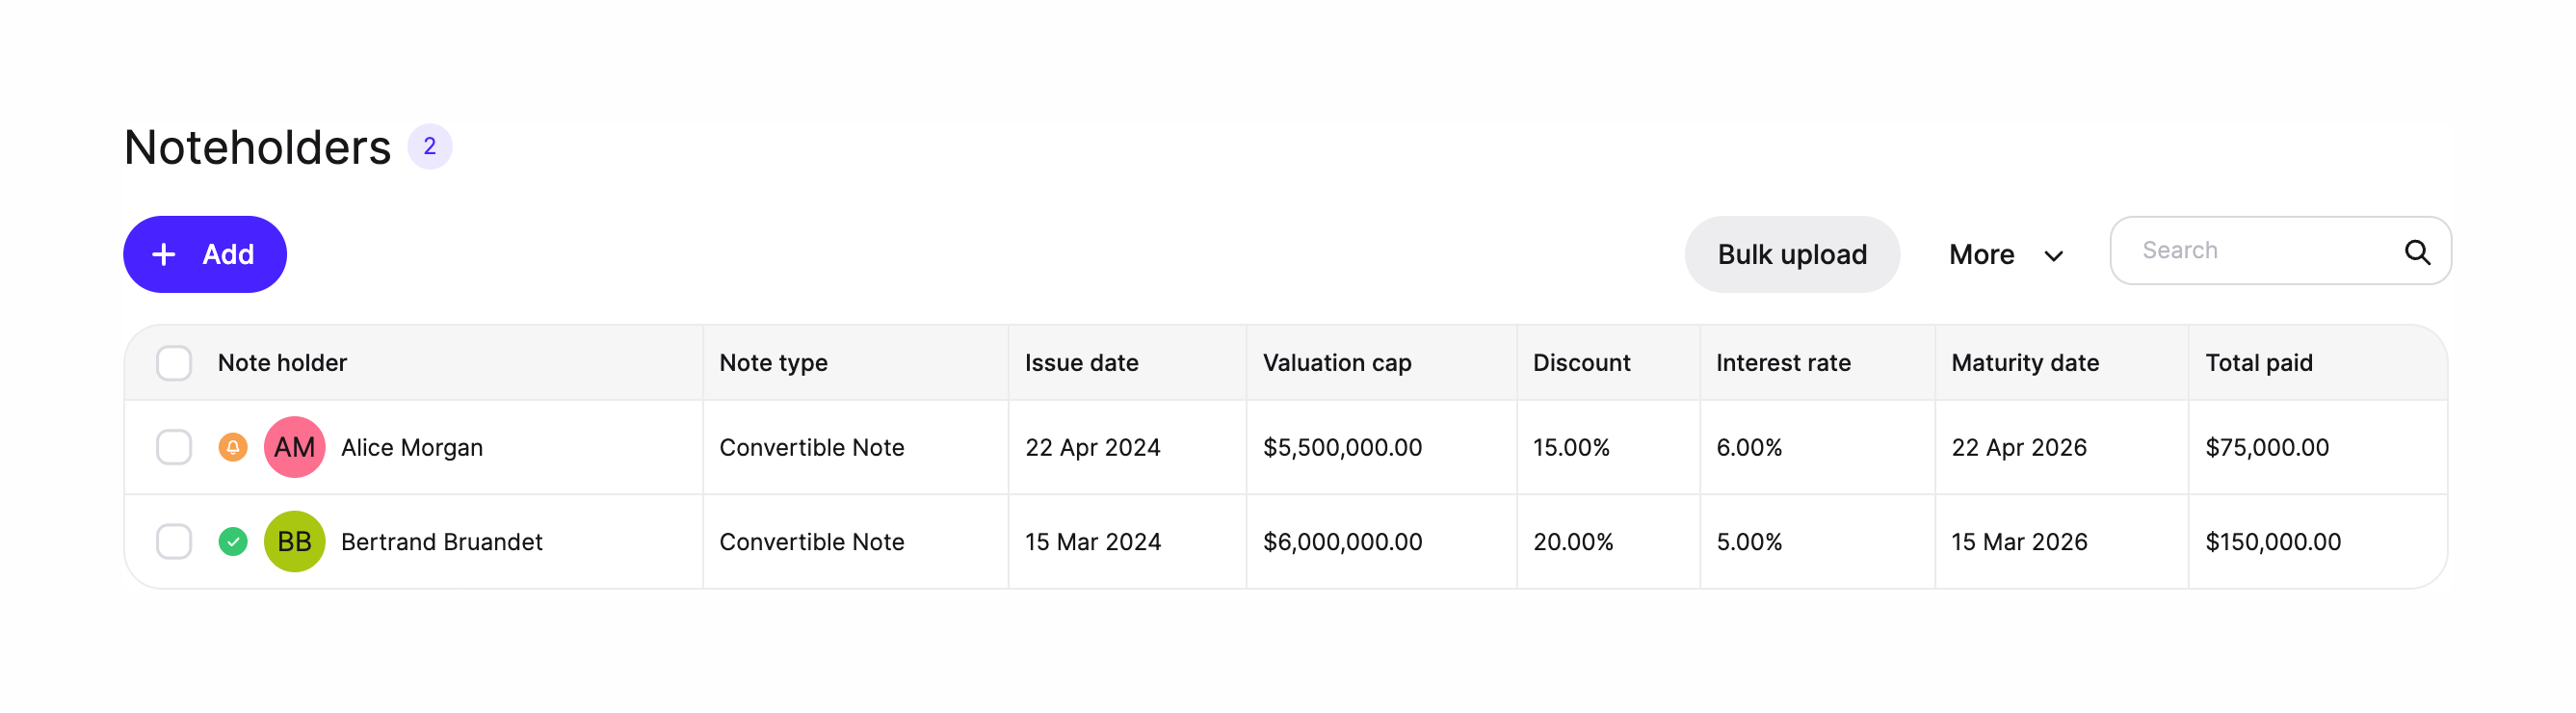Open Bertrand Bruandet's noteholder record

click(x=441, y=541)
